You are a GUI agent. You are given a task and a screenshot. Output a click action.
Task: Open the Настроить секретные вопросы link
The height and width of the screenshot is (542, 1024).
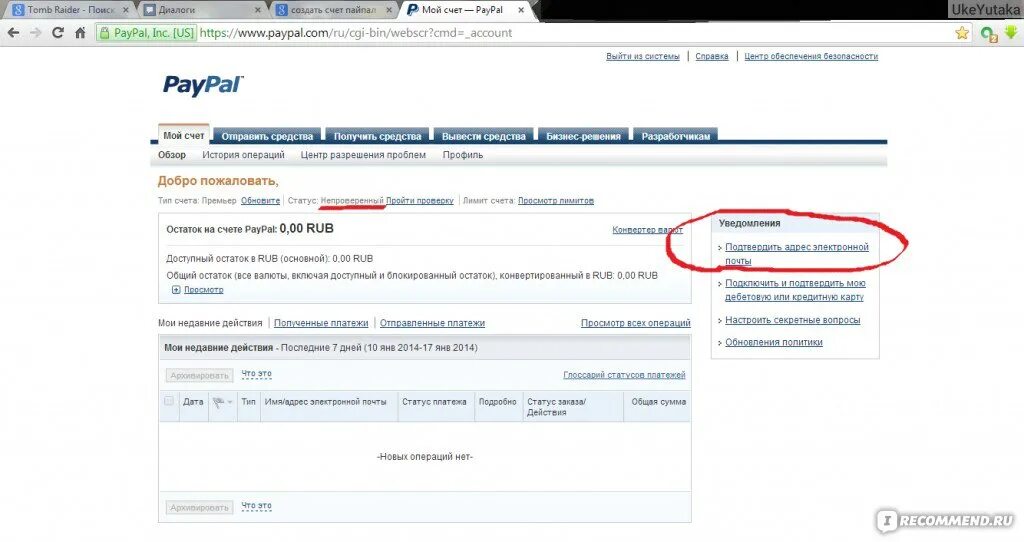[792, 320]
